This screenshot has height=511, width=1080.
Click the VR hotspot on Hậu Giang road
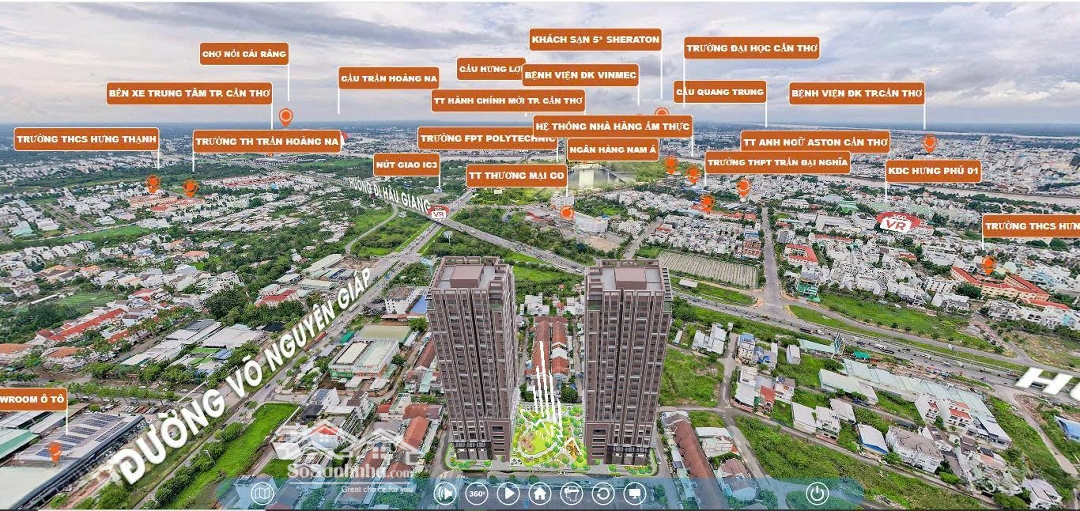(x=437, y=212)
